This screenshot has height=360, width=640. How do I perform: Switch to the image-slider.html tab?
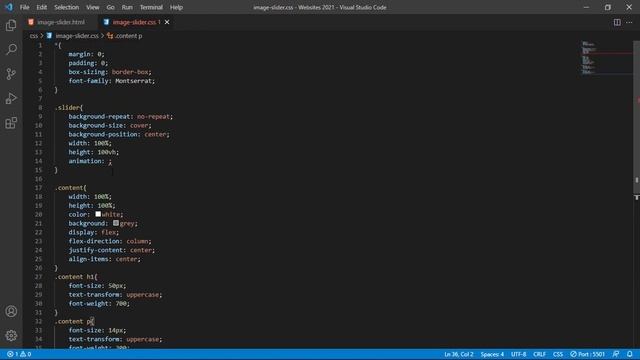(x=61, y=22)
